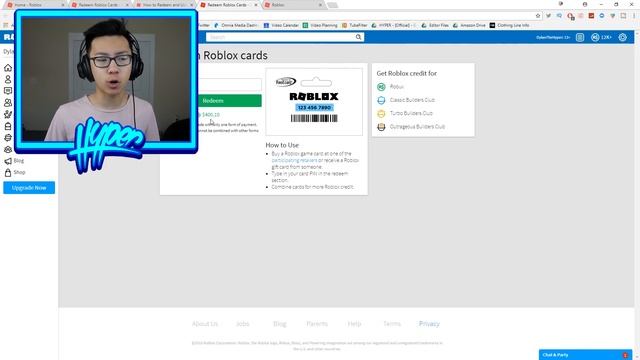
Task: Open the Home icon in Roblox sidebar
Action: click(x=8, y=68)
